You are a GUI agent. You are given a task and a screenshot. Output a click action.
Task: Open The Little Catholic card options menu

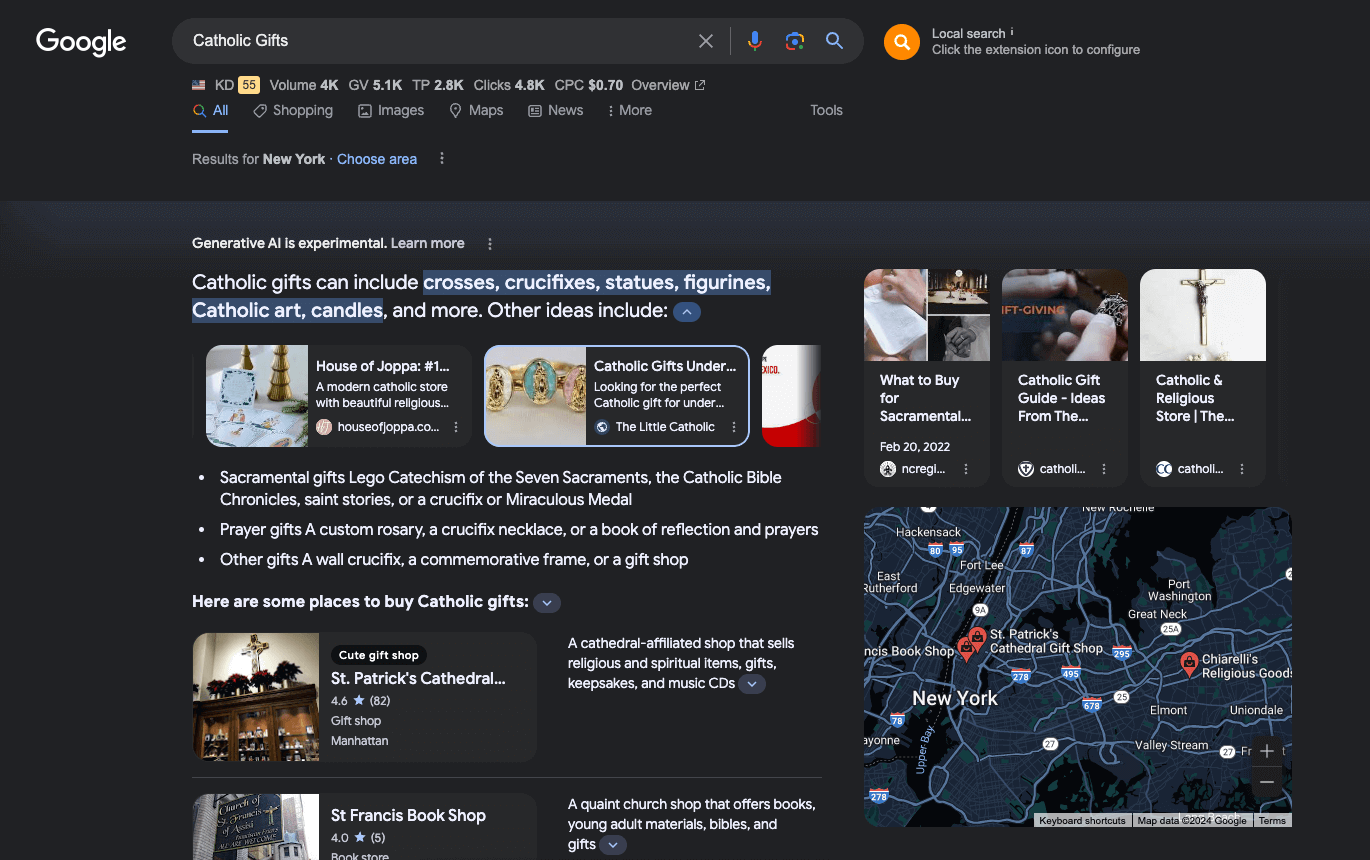click(x=734, y=427)
